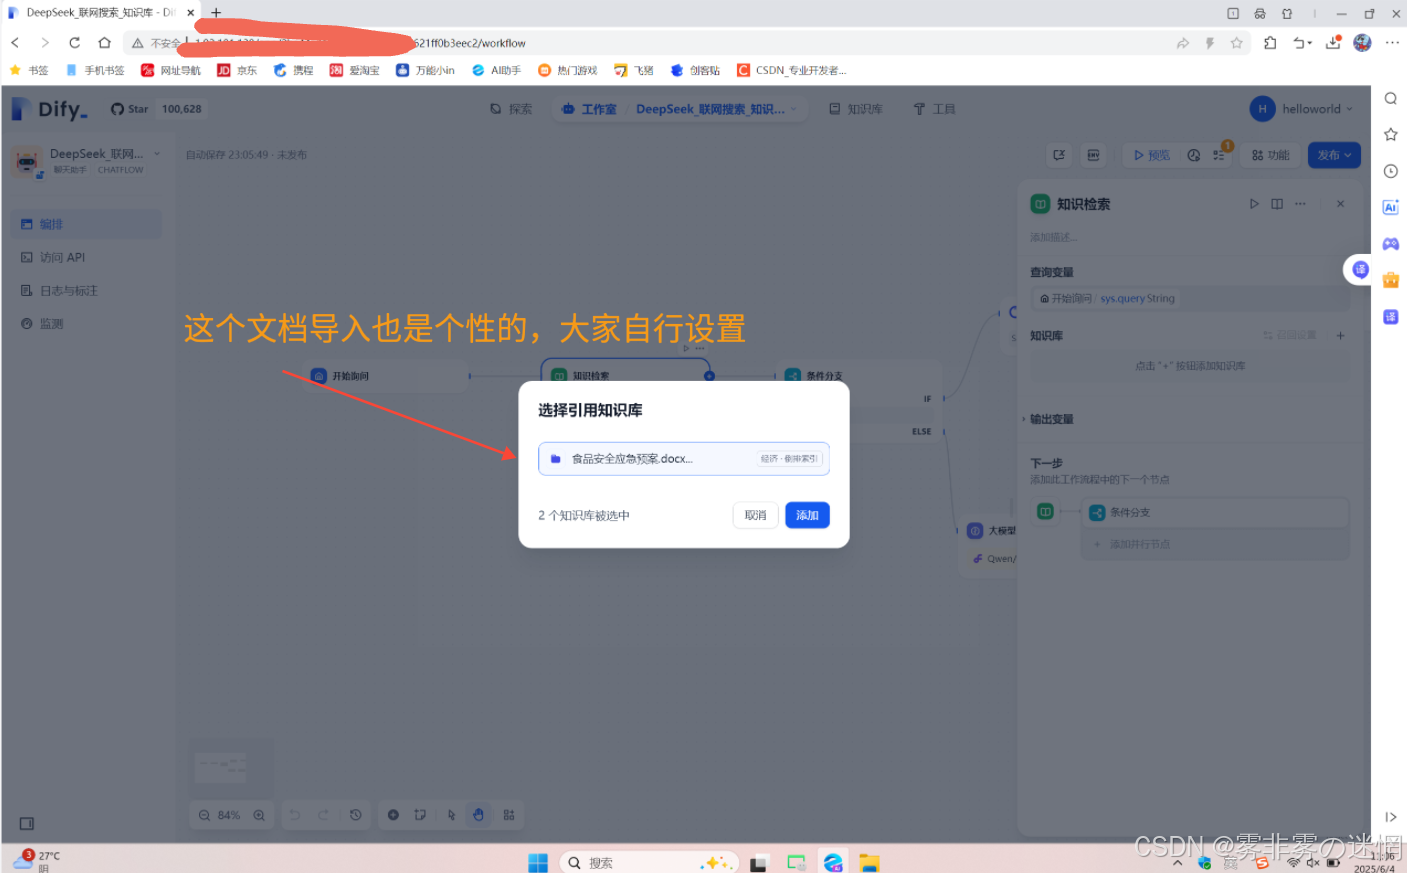Collapse the left sidebar toggle icon
The image size is (1407, 873).
pyautogui.click(x=27, y=824)
